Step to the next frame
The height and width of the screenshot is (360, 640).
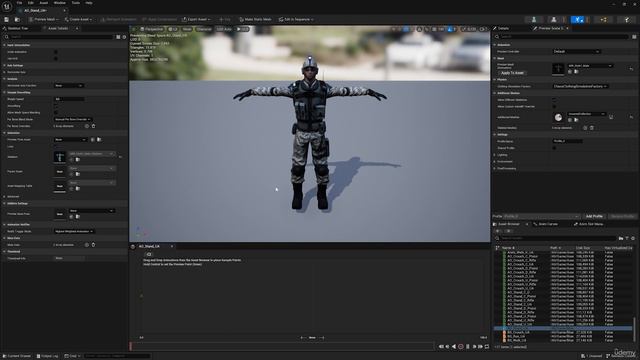tap(474, 347)
